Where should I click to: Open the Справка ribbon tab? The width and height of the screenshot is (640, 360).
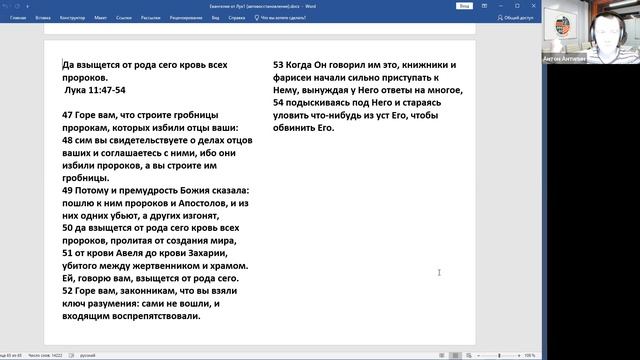pyautogui.click(x=237, y=18)
